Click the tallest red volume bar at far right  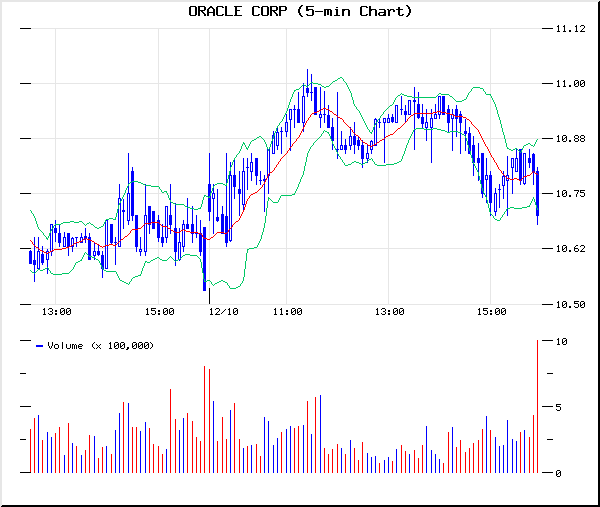pos(537,406)
